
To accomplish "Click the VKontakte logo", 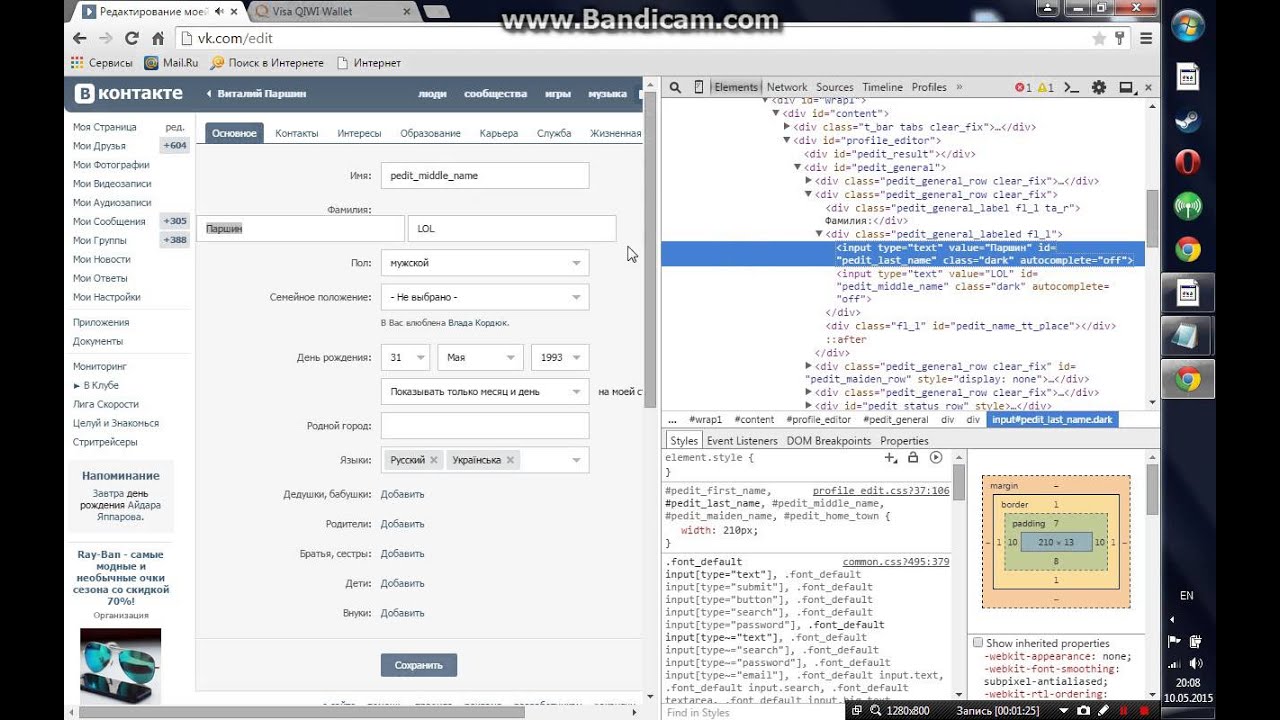I will [x=129, y=93].
